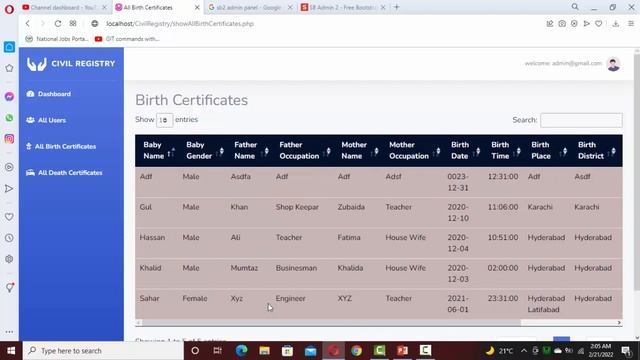The image size is (640, 360).
Task: Sort table by Baby Name column
Action: click(157, 150)
